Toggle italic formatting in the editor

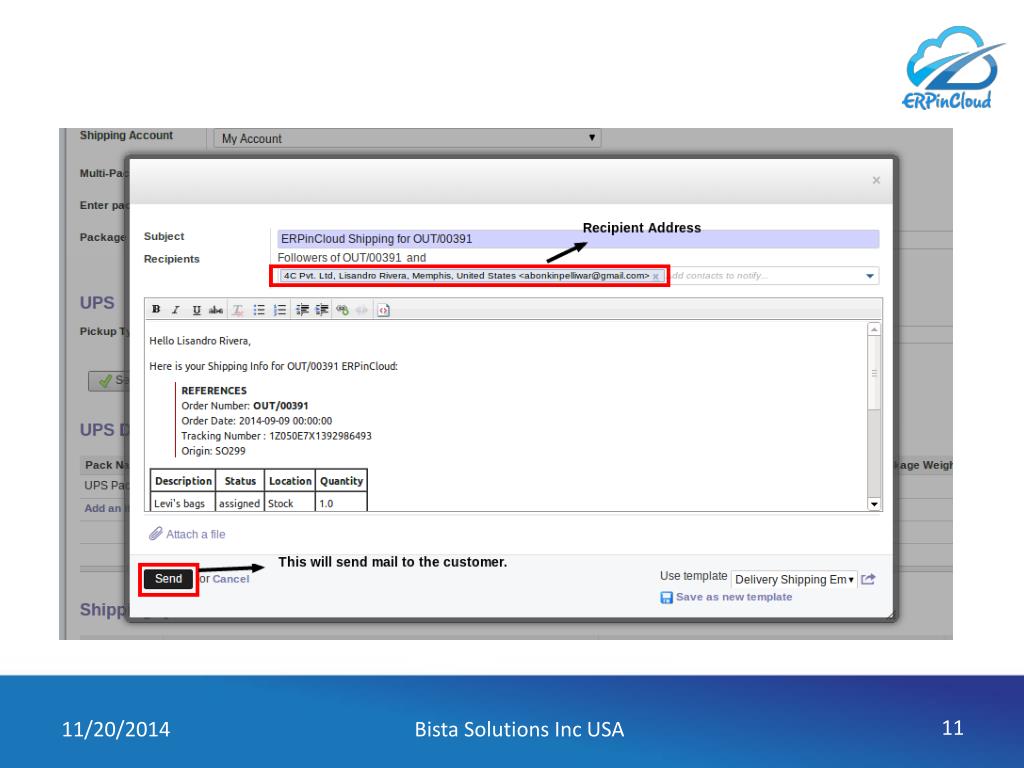point(176,310)
